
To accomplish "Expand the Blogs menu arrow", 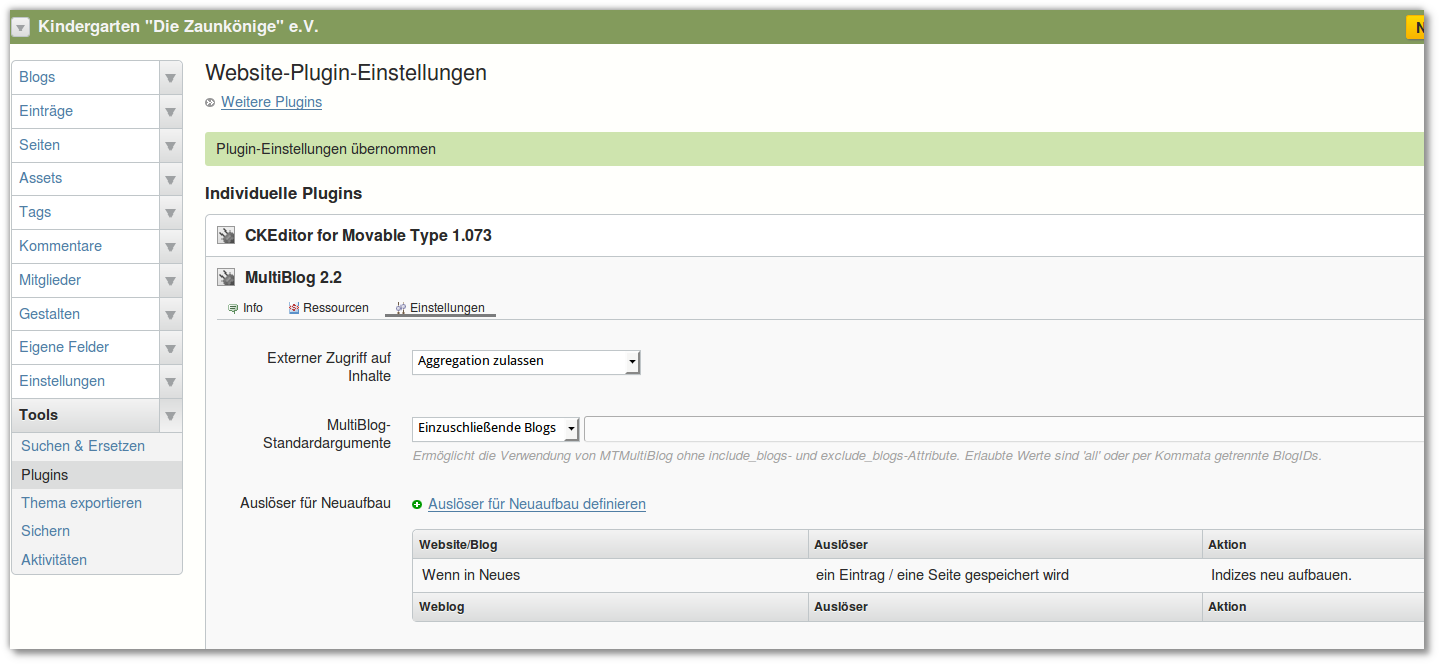I will (x=171, y=78).
